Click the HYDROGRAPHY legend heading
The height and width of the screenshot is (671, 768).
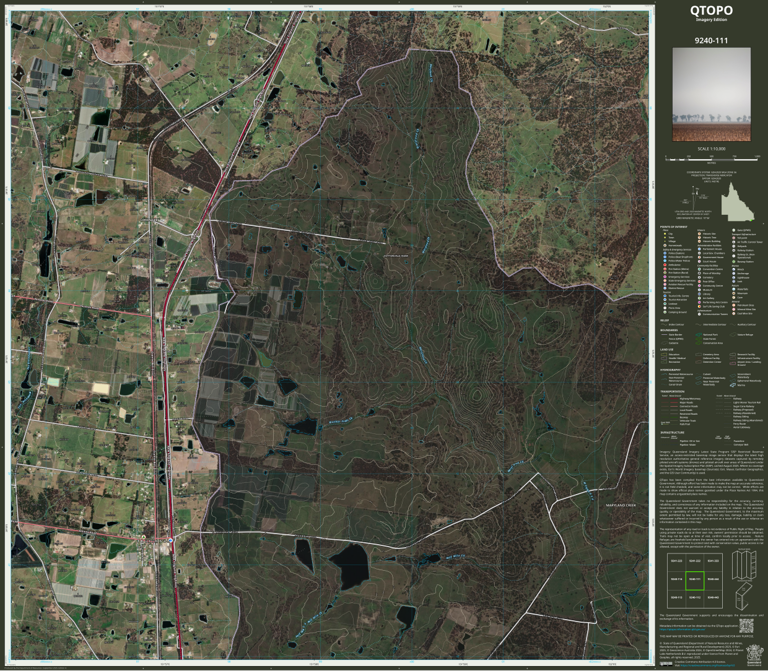670,370
